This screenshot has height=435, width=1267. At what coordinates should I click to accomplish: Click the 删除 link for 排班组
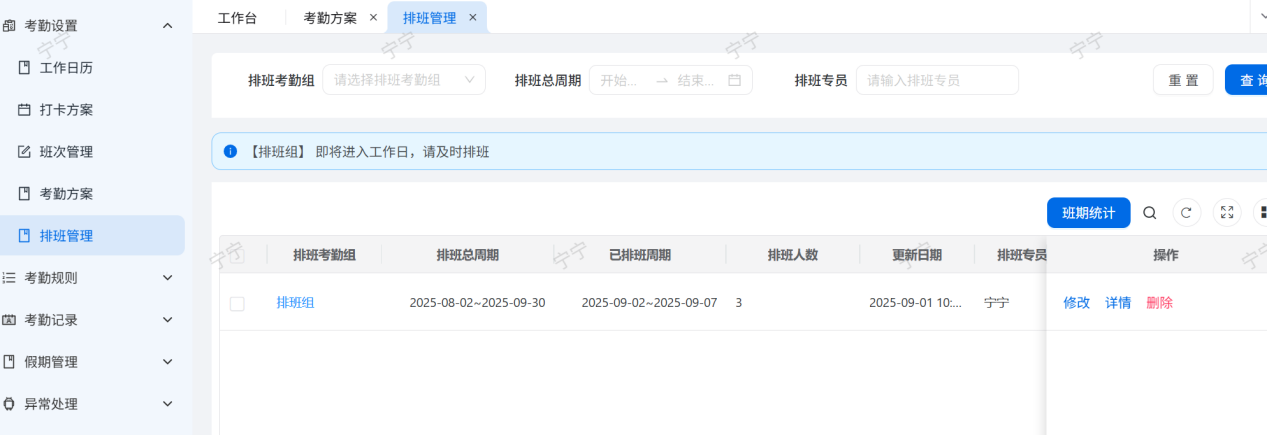coord(1159,303)
